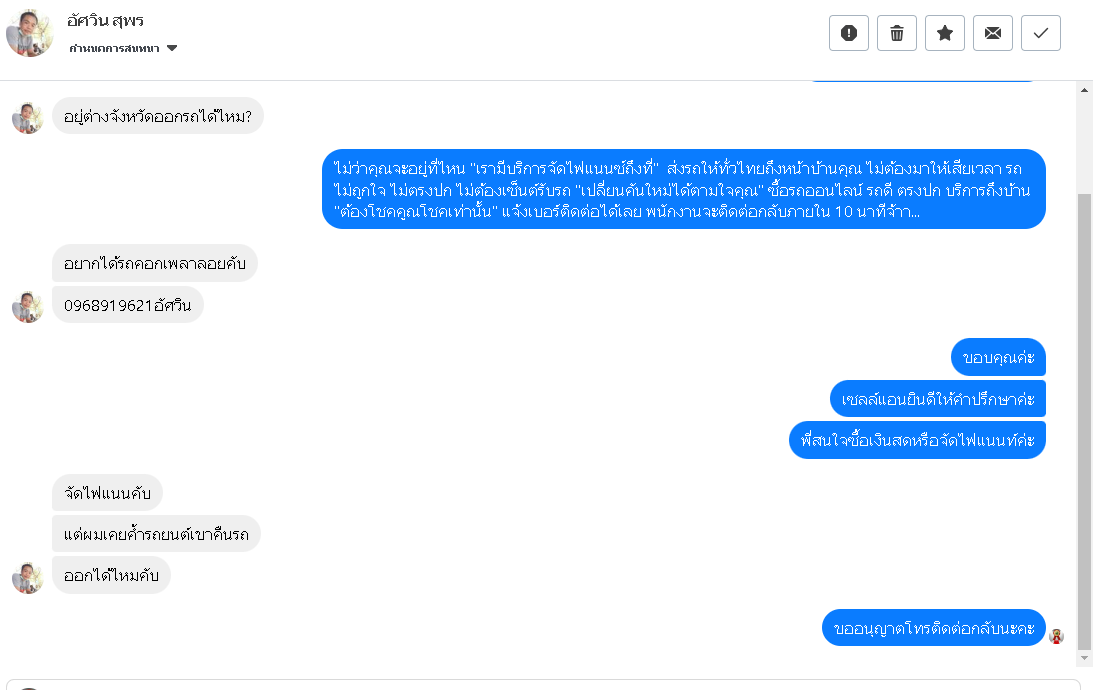Open อัศวิน สุพร profile picture in header

pyautogui.click(x=29, y=33)
